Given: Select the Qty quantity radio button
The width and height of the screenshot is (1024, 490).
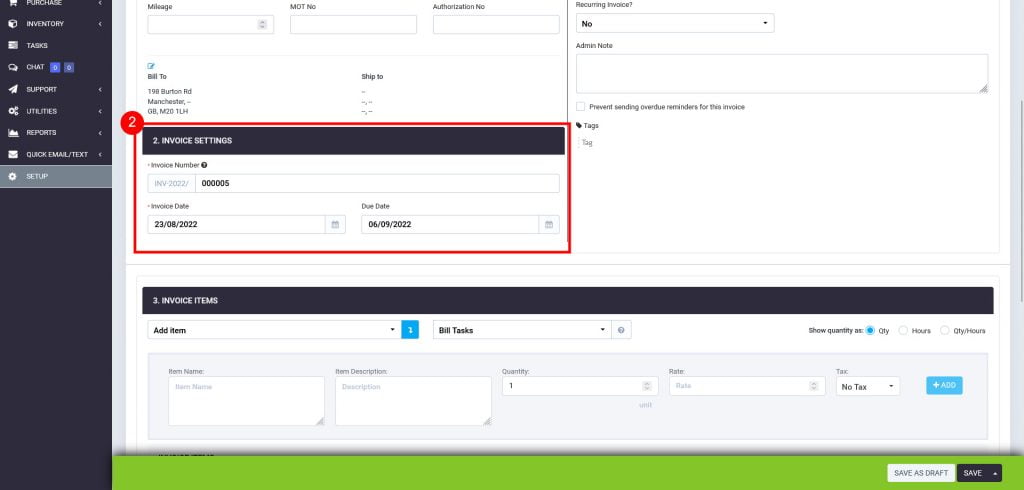Looking at the screenshot, I should coord(870,331).
